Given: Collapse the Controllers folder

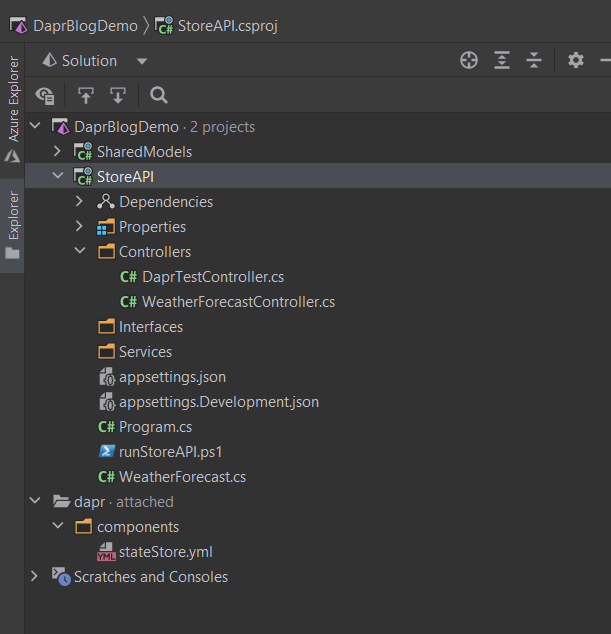Looking at the screenshot, I should point(80,251).
